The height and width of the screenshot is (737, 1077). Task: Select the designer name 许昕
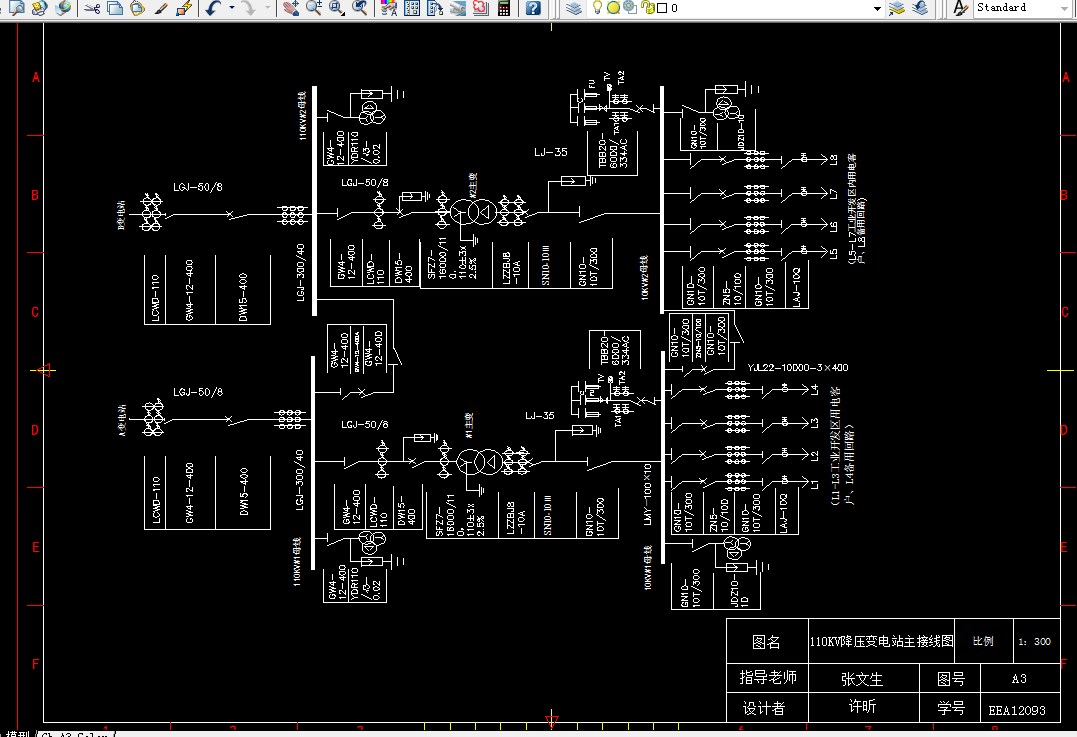pos(862,706)
